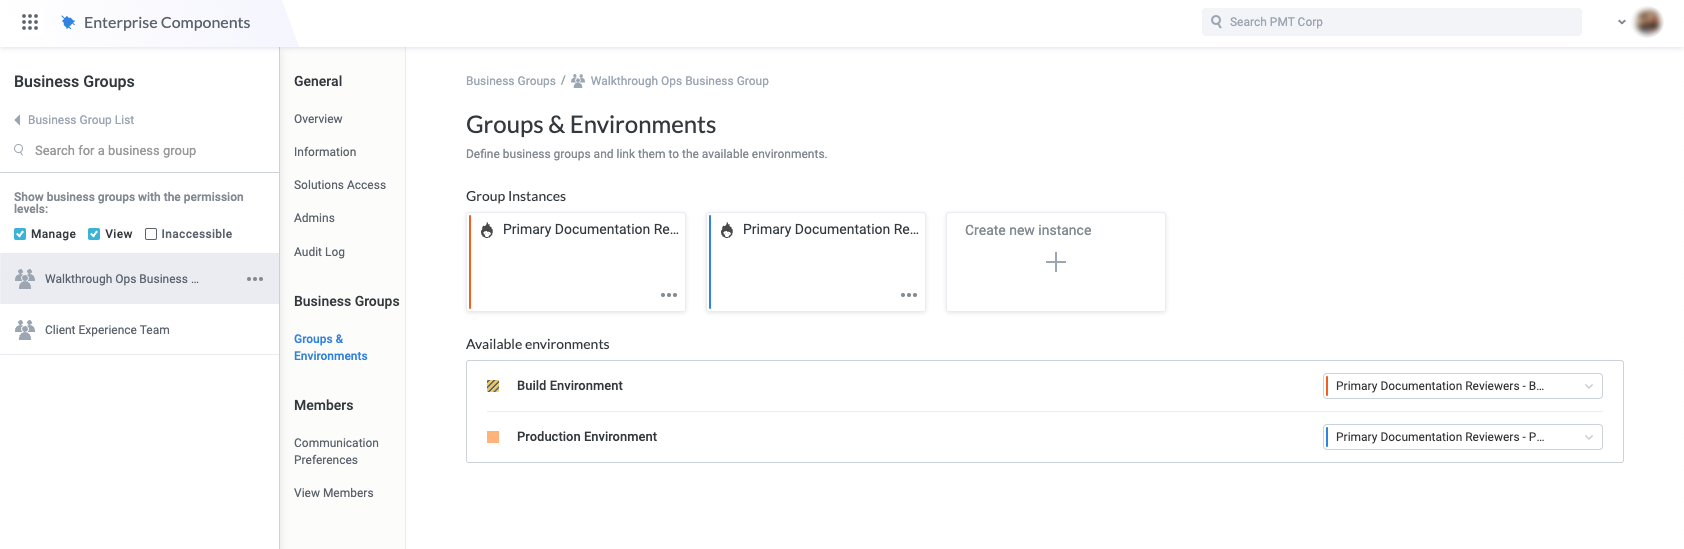Uncheck the Manage permission checkbox

pyautogui.click(x=20, y=234)
